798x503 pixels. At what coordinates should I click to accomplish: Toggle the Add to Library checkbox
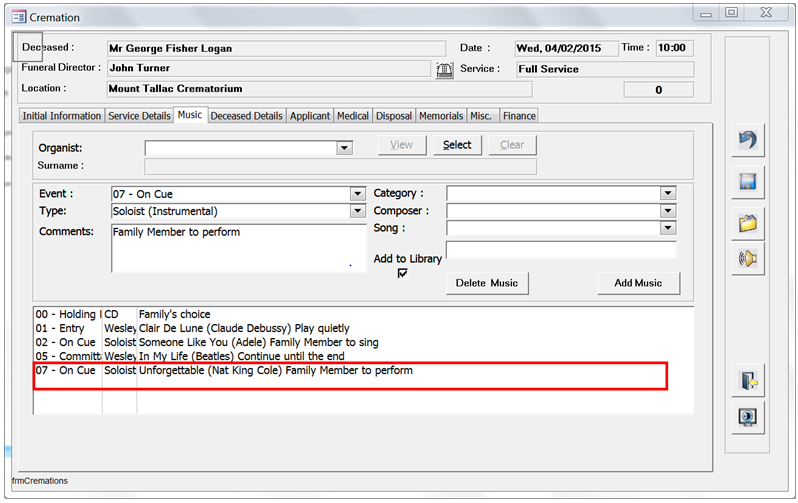click(403, 274)
